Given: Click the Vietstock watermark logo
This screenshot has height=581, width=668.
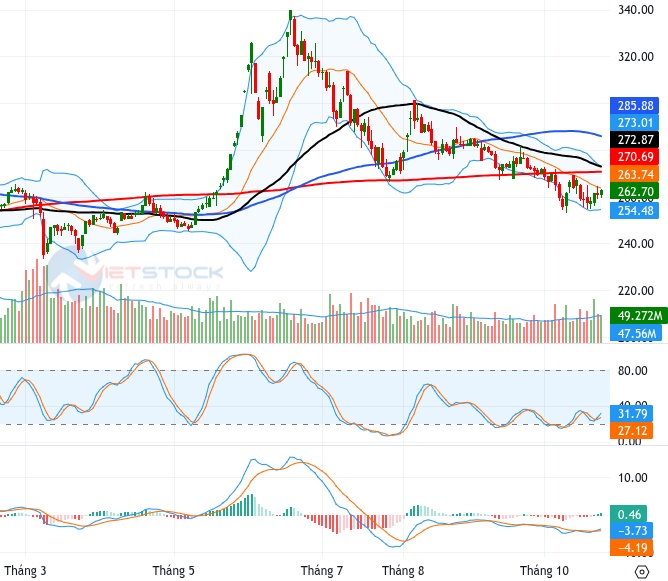Looking at the screenshot, I should pos(135,275).
